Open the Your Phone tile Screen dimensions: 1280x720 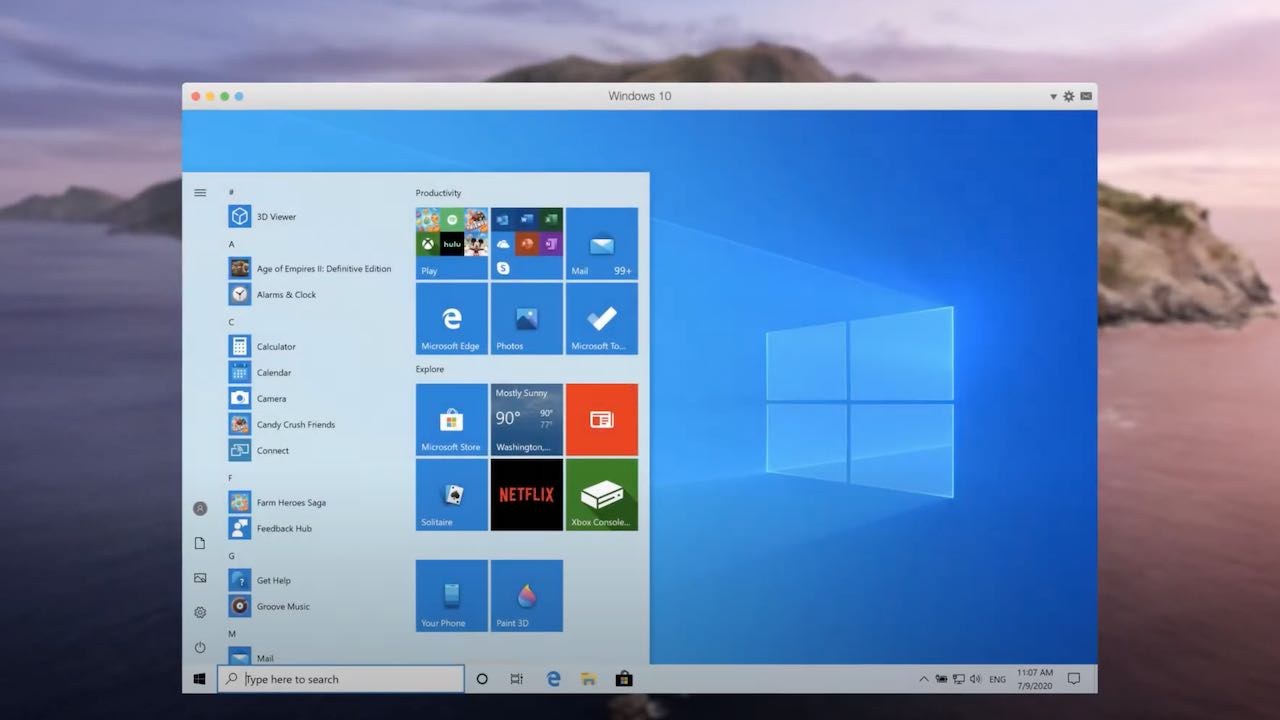(452, 596)
